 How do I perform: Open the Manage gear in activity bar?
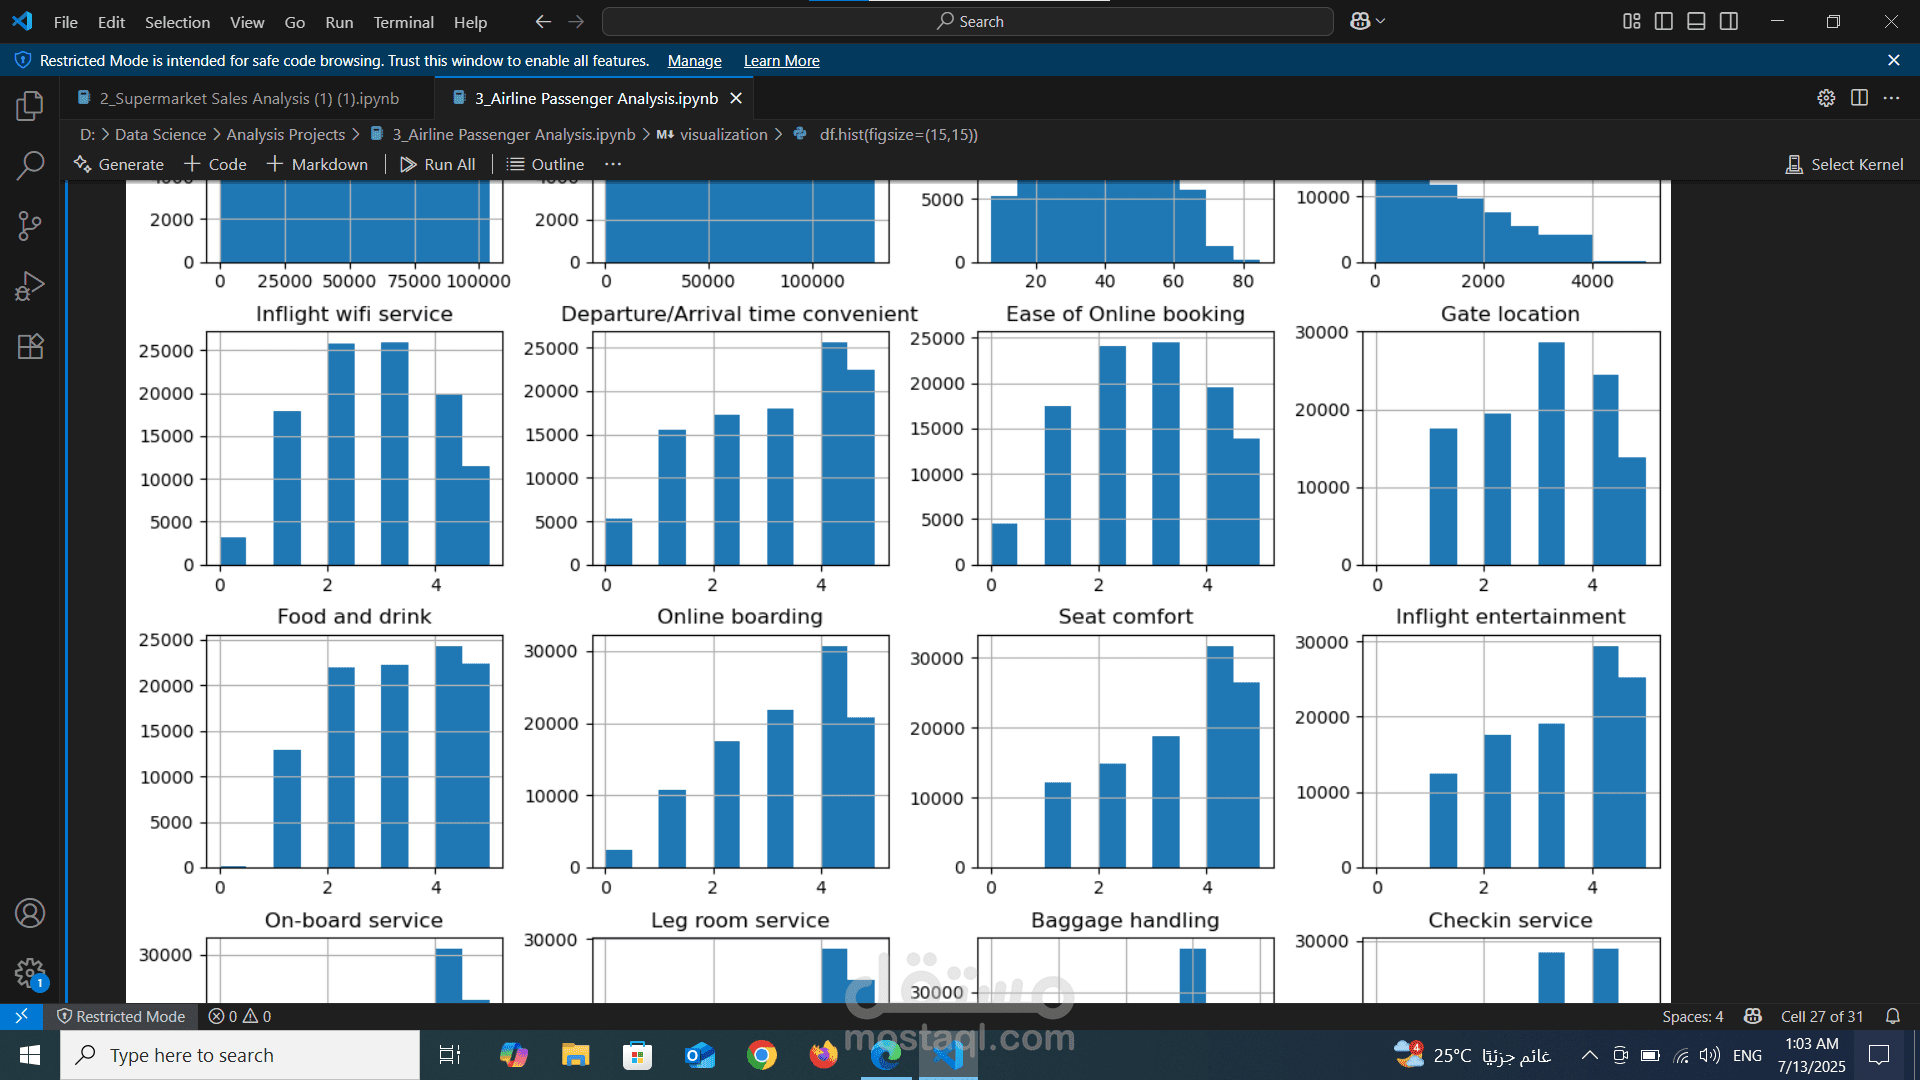pyautogui.click(x=30, y=973)
